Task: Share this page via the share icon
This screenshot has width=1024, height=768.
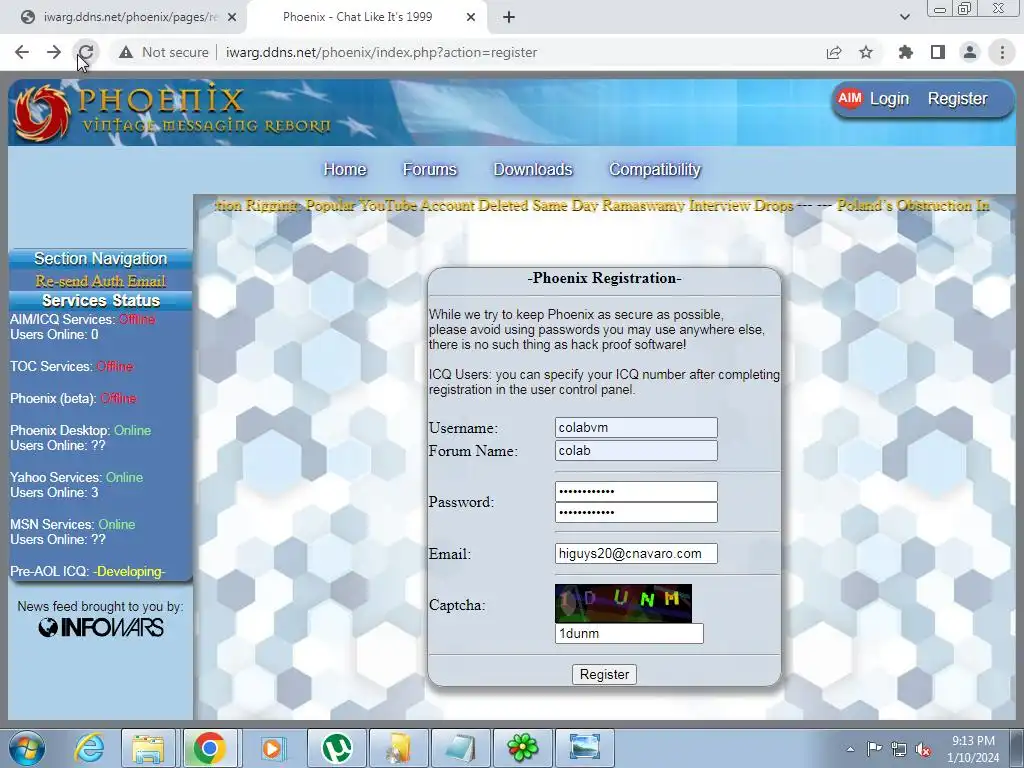Action: click(x=834, y=52)
